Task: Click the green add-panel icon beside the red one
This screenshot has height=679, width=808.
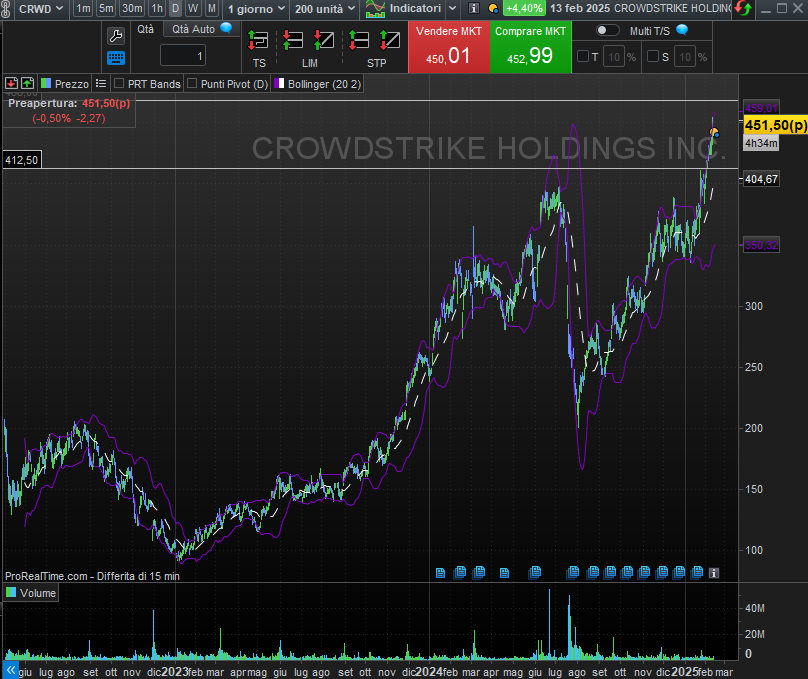Action: 27,84
